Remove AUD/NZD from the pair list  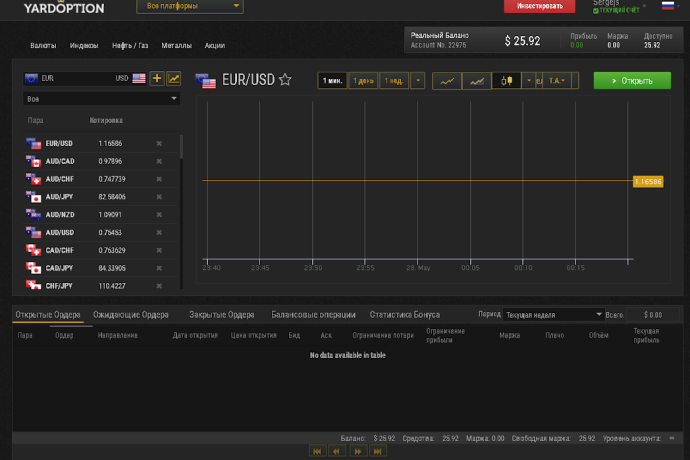[159, 215]
